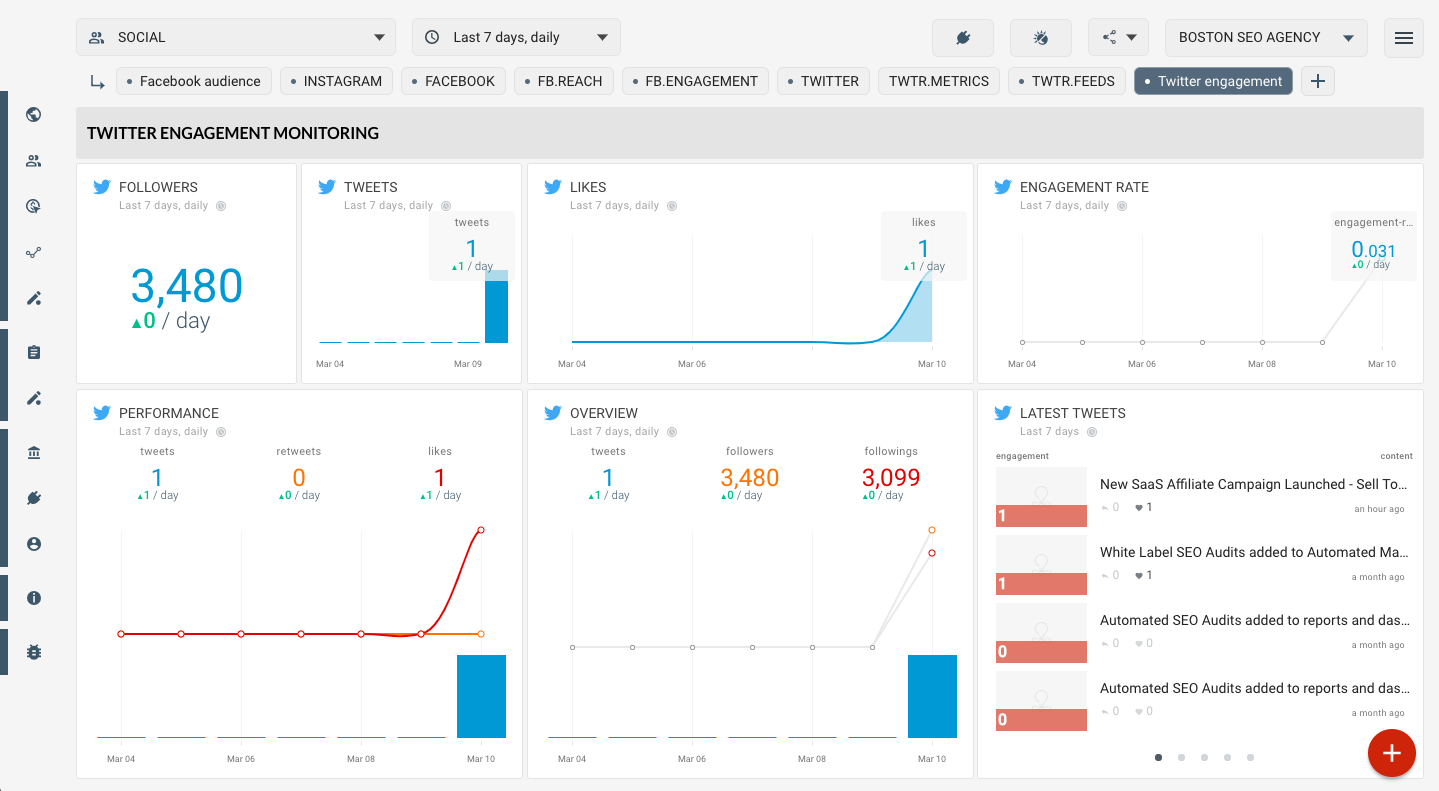Open the New SaaS Affiliate Campaign tweet
This screenshot has width=1439, height=791.
pyautogui.click(x=1254, y=484)
